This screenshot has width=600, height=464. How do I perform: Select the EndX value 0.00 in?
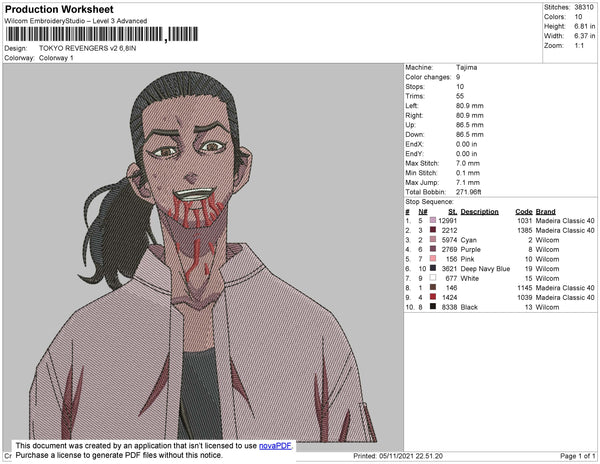pyautogui.click(x=466, y=144)
